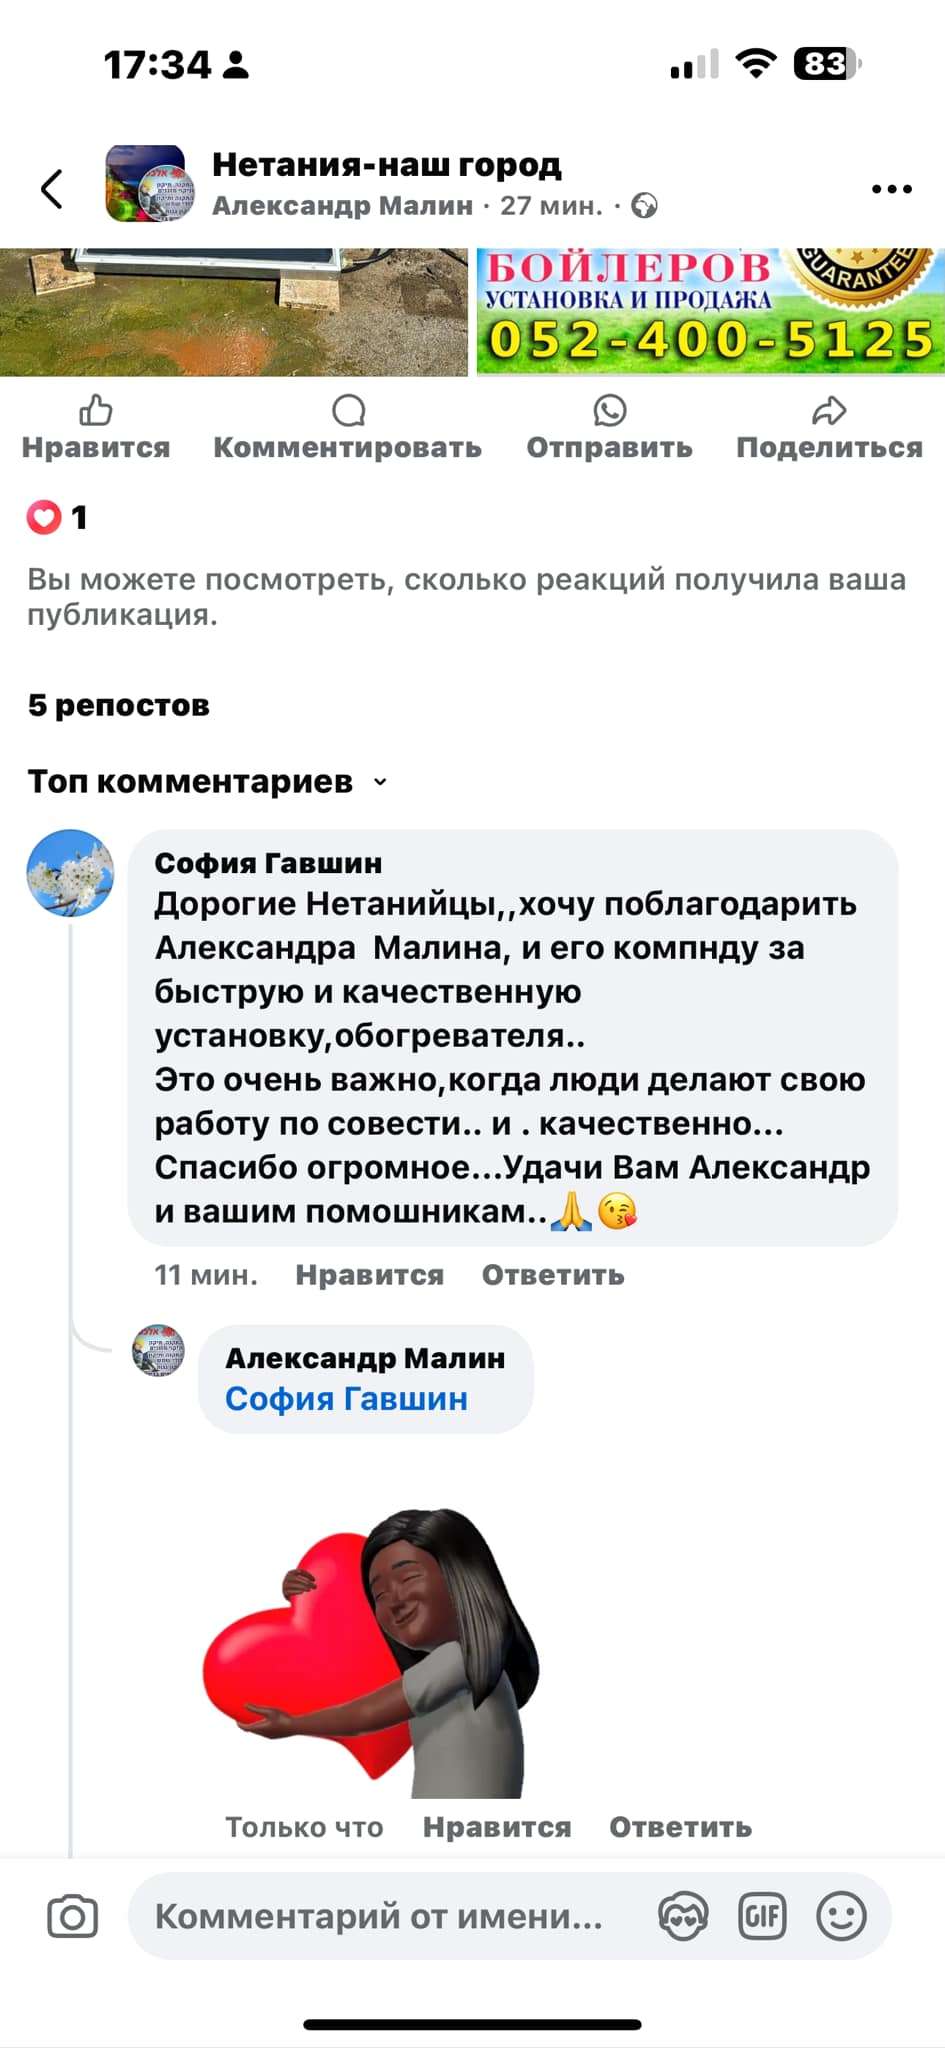Open camera icon in comment bar
Viewport: 945px width, 2048px height.
(73, 1917)
